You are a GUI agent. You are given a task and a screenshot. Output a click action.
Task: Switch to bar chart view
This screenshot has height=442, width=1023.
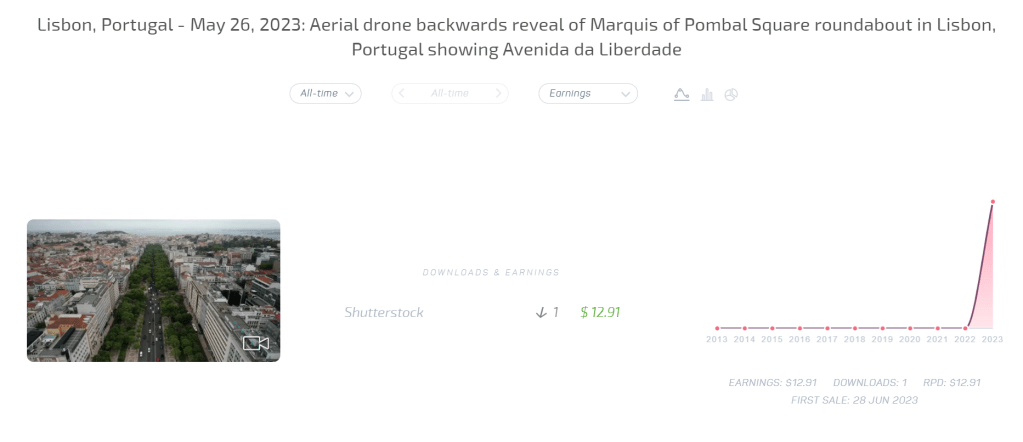(x=707, y=94)
